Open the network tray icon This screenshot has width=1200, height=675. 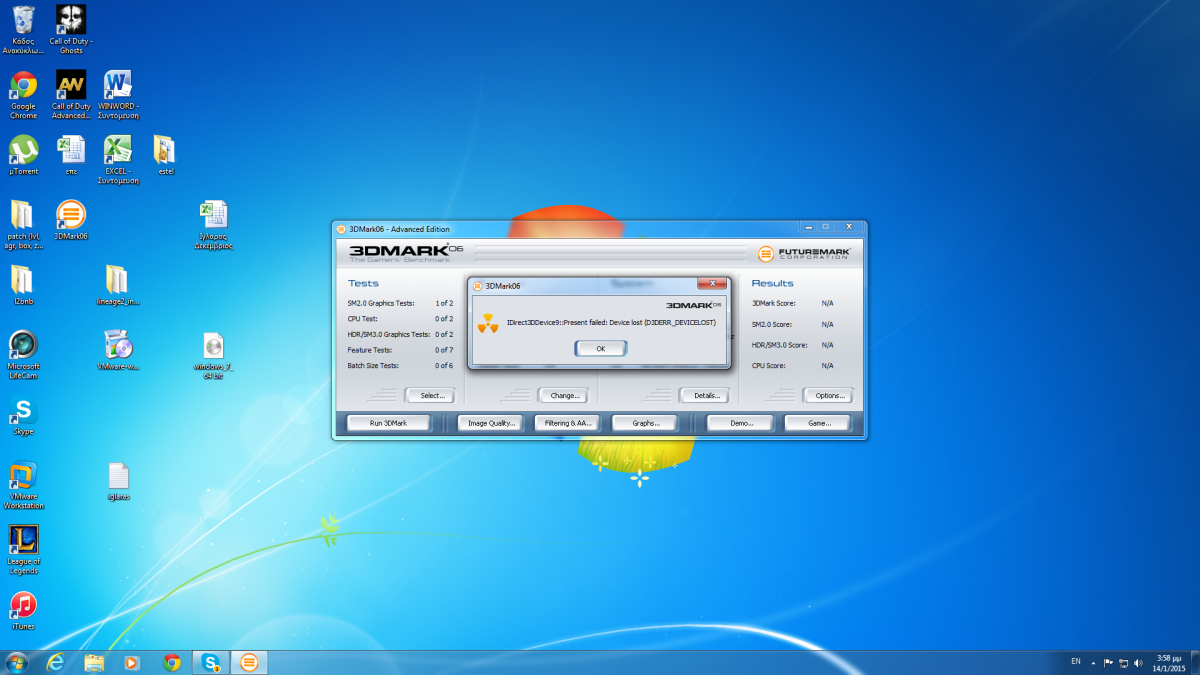1124,662
